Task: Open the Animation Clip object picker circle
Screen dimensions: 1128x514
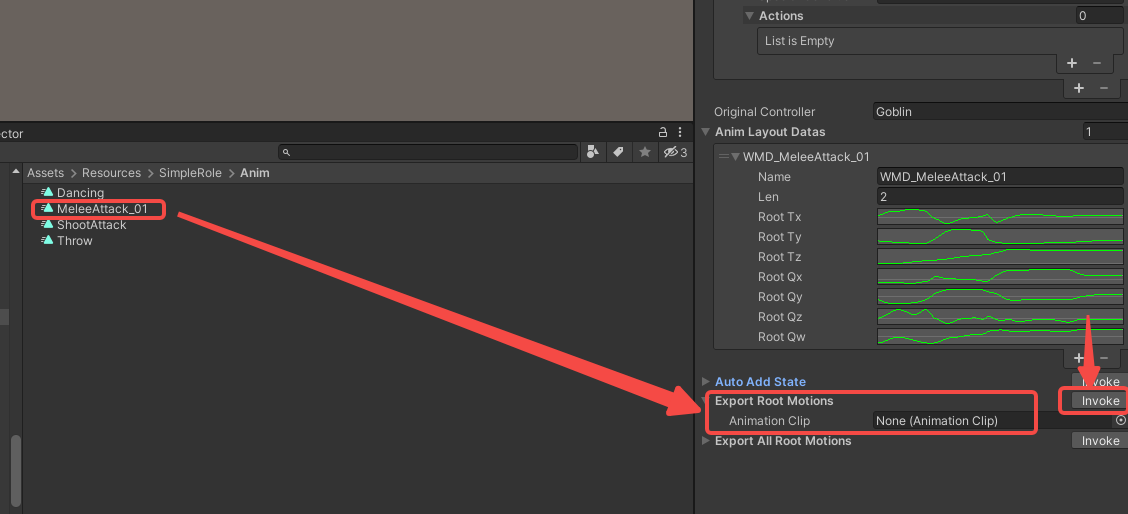Action: [1121, 421]
